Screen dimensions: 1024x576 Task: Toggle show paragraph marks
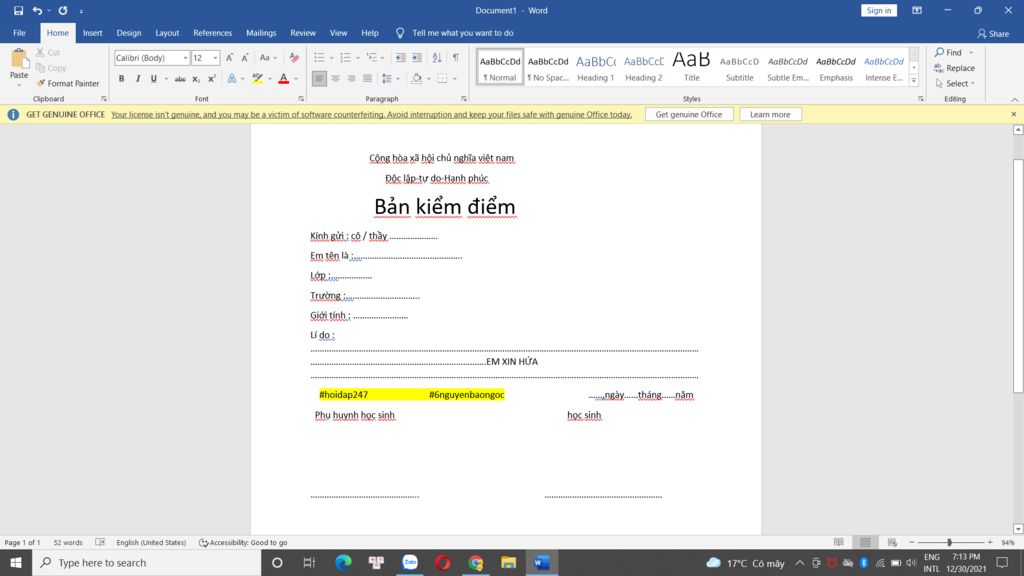pos(456,58)
